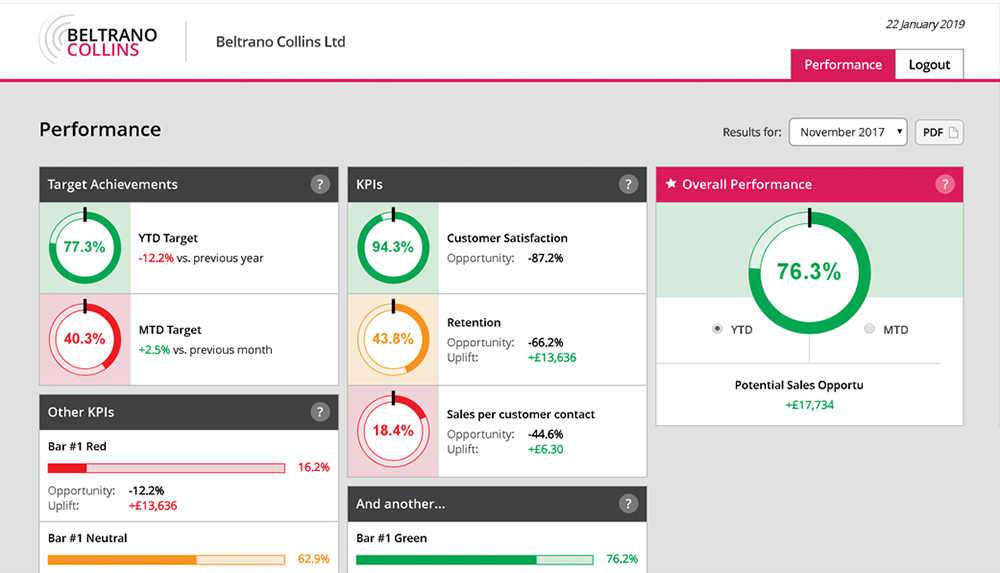The width and height of the screenshot is (1000, 573).
Task: Click the red +£13,636 uplift value
Action: coord(153,506)
